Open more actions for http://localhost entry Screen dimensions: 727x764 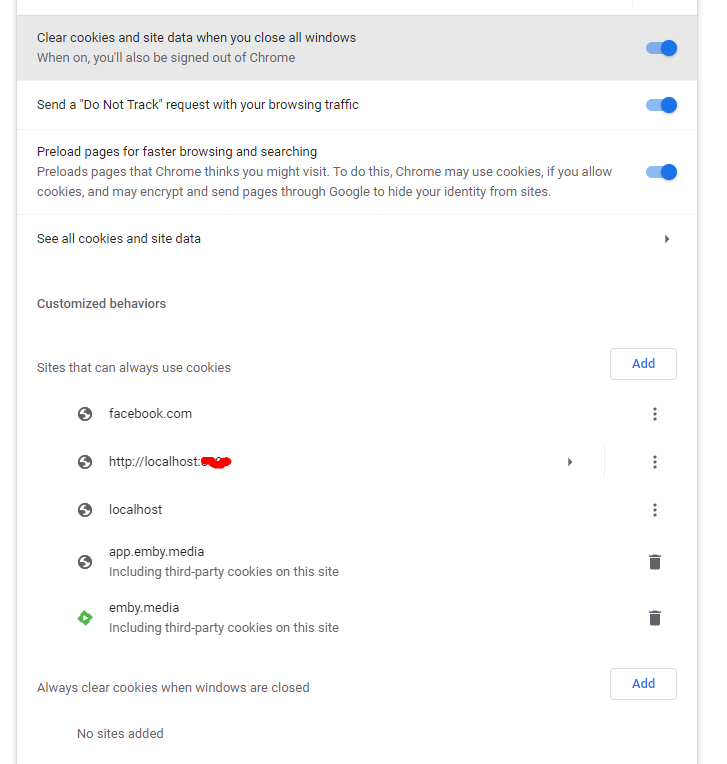pyautogui.click(x=655, y=462)
